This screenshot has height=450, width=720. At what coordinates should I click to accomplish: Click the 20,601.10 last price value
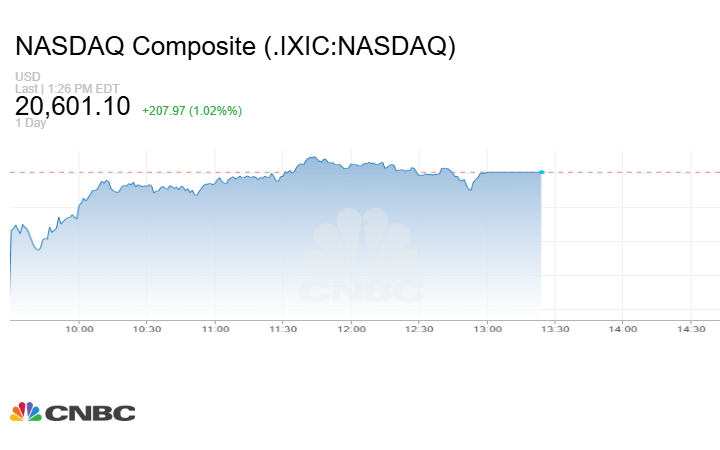[x=73, y=106]
